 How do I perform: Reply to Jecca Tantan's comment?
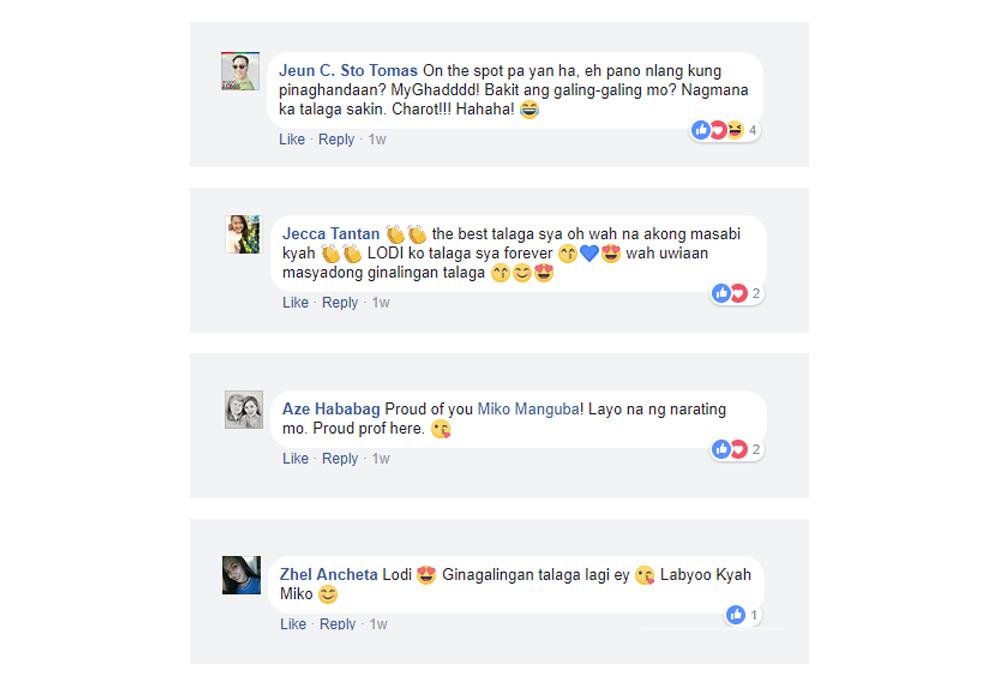click(x=340, y=302)
